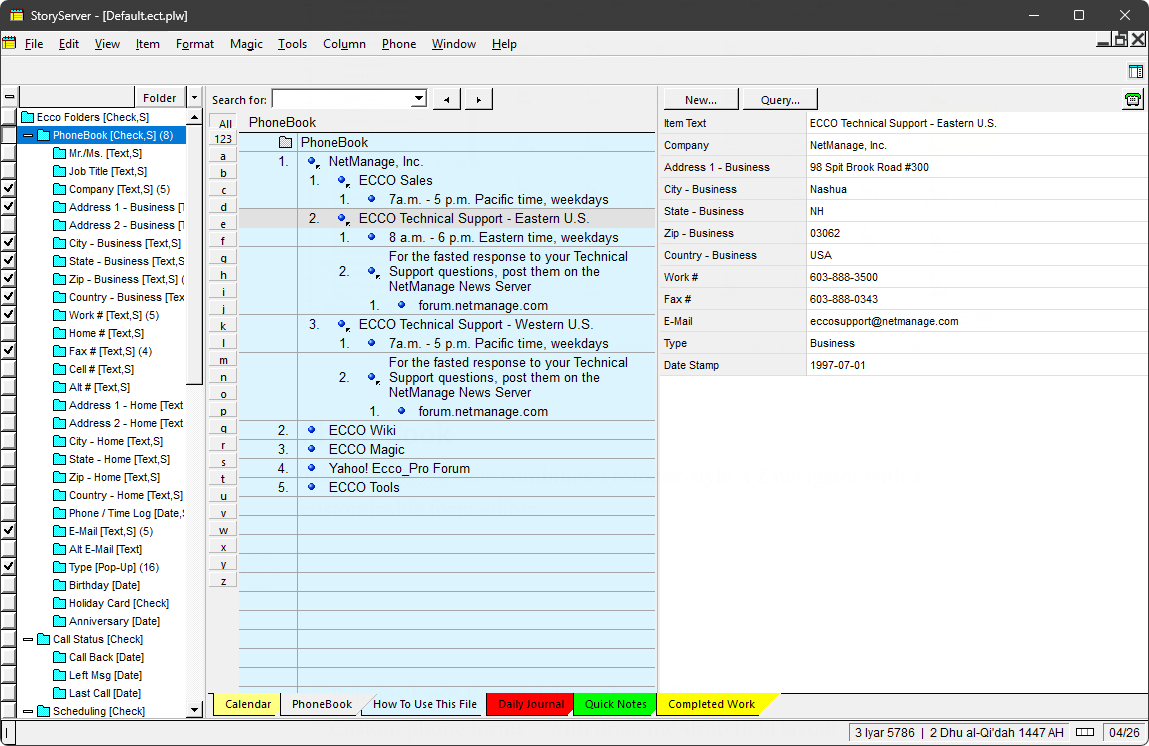Click the bullet beside ECCO Magic
This screenshot has width=1149, height=746.
tap(311, 449)
